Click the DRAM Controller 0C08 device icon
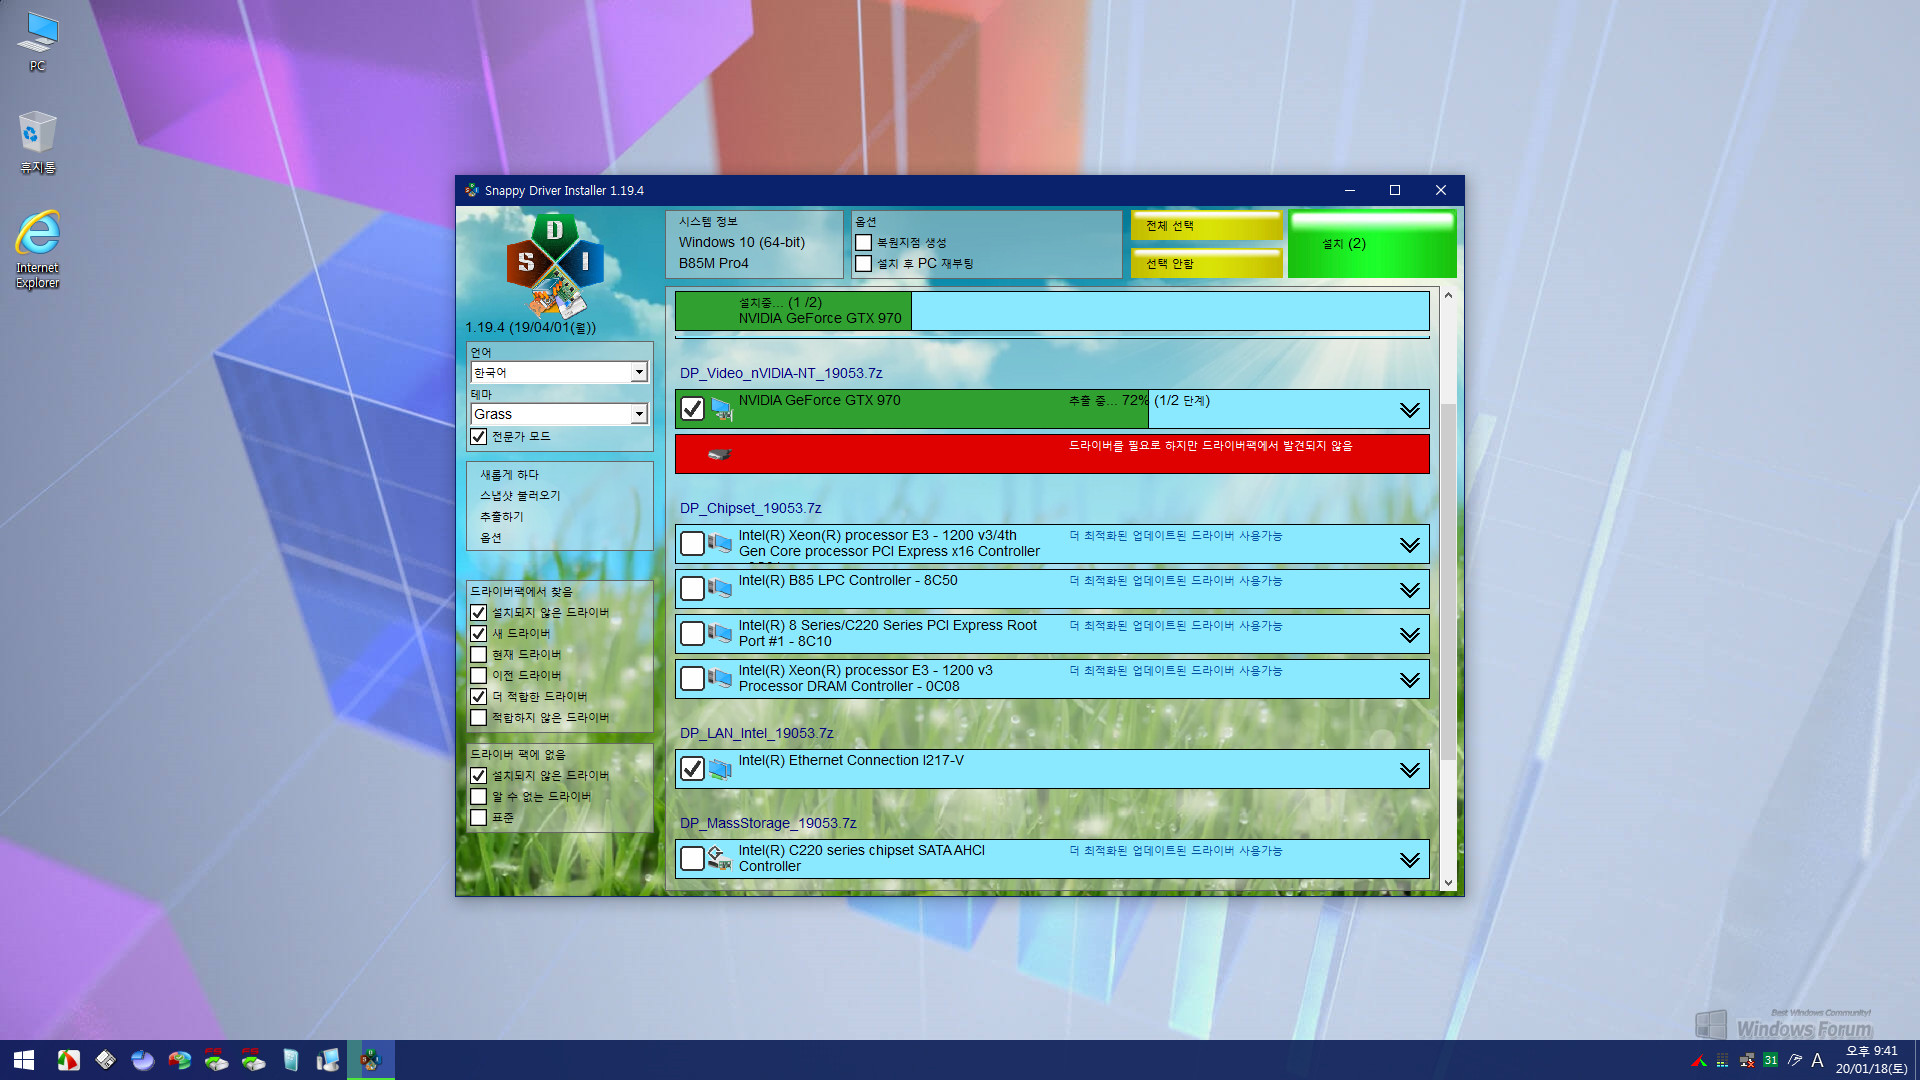The image size is (1920, 1080). click(x=720, y=678)
